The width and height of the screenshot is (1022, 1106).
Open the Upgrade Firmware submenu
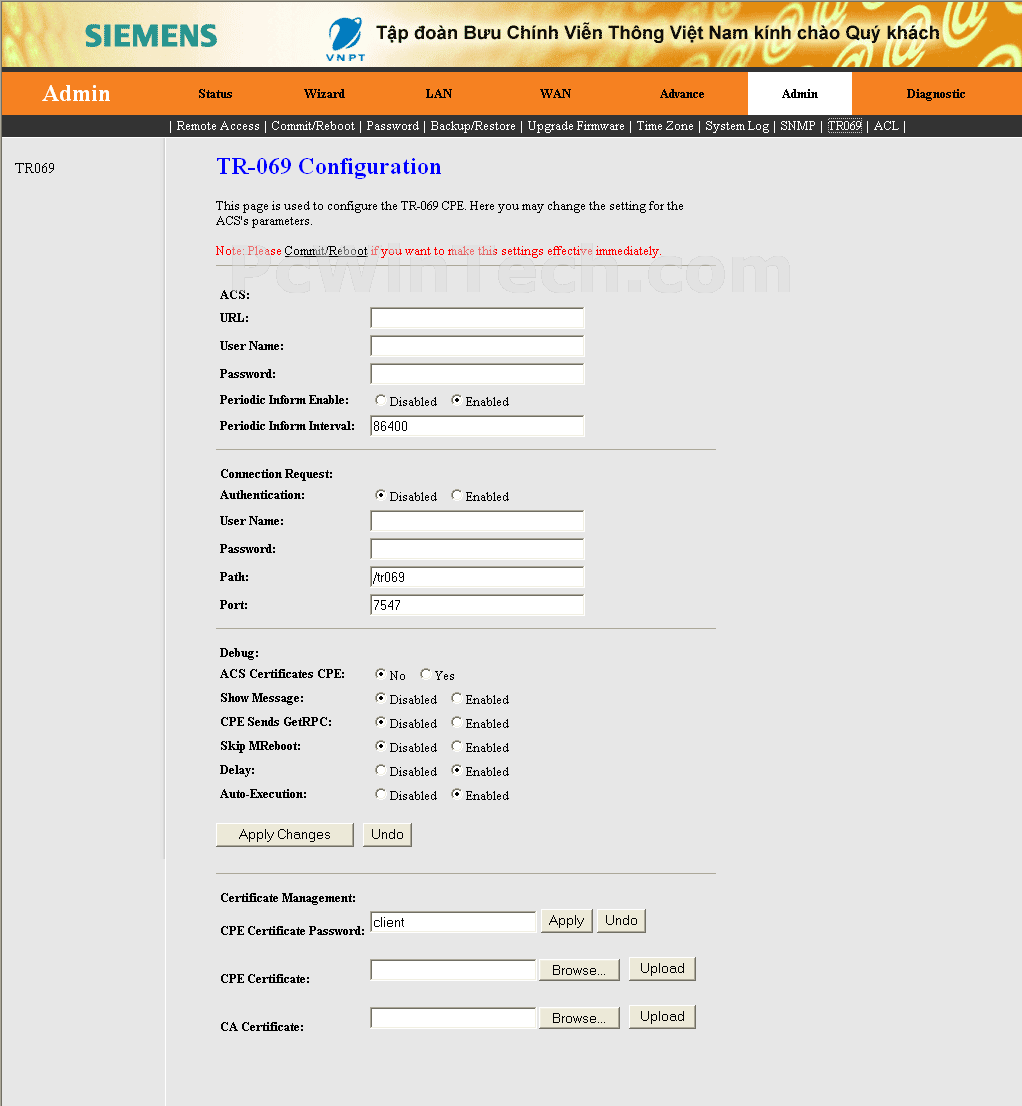point(575,126)
